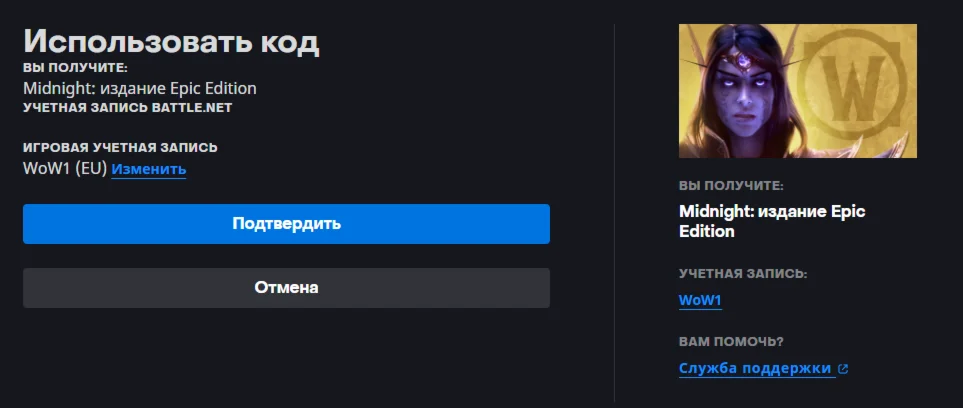Click the УЧЕТНАЯ ЗАПИСЬ BATTLE.NET label
Viewport: 963px width, 408px height.
[x=127, y=107]
